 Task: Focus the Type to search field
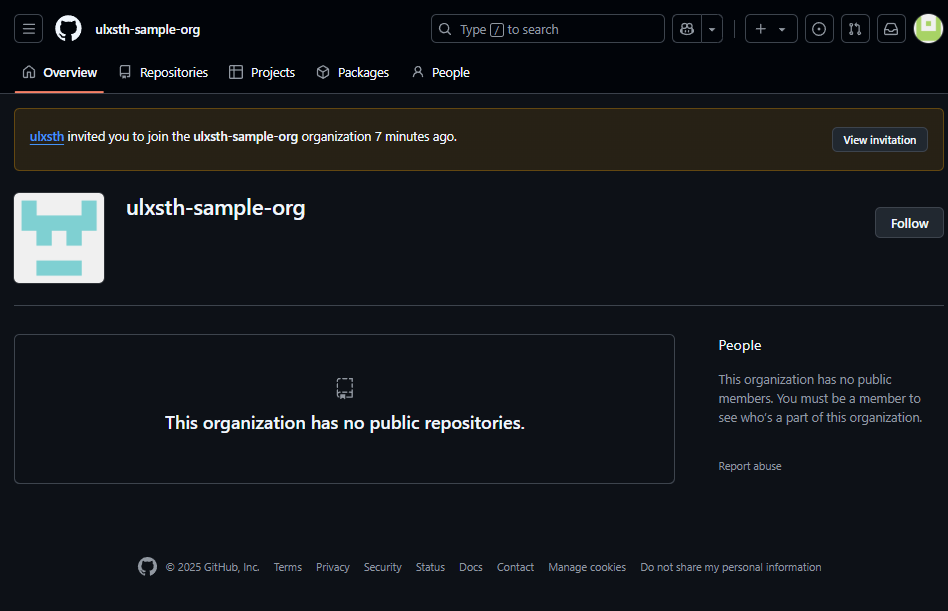547,29
